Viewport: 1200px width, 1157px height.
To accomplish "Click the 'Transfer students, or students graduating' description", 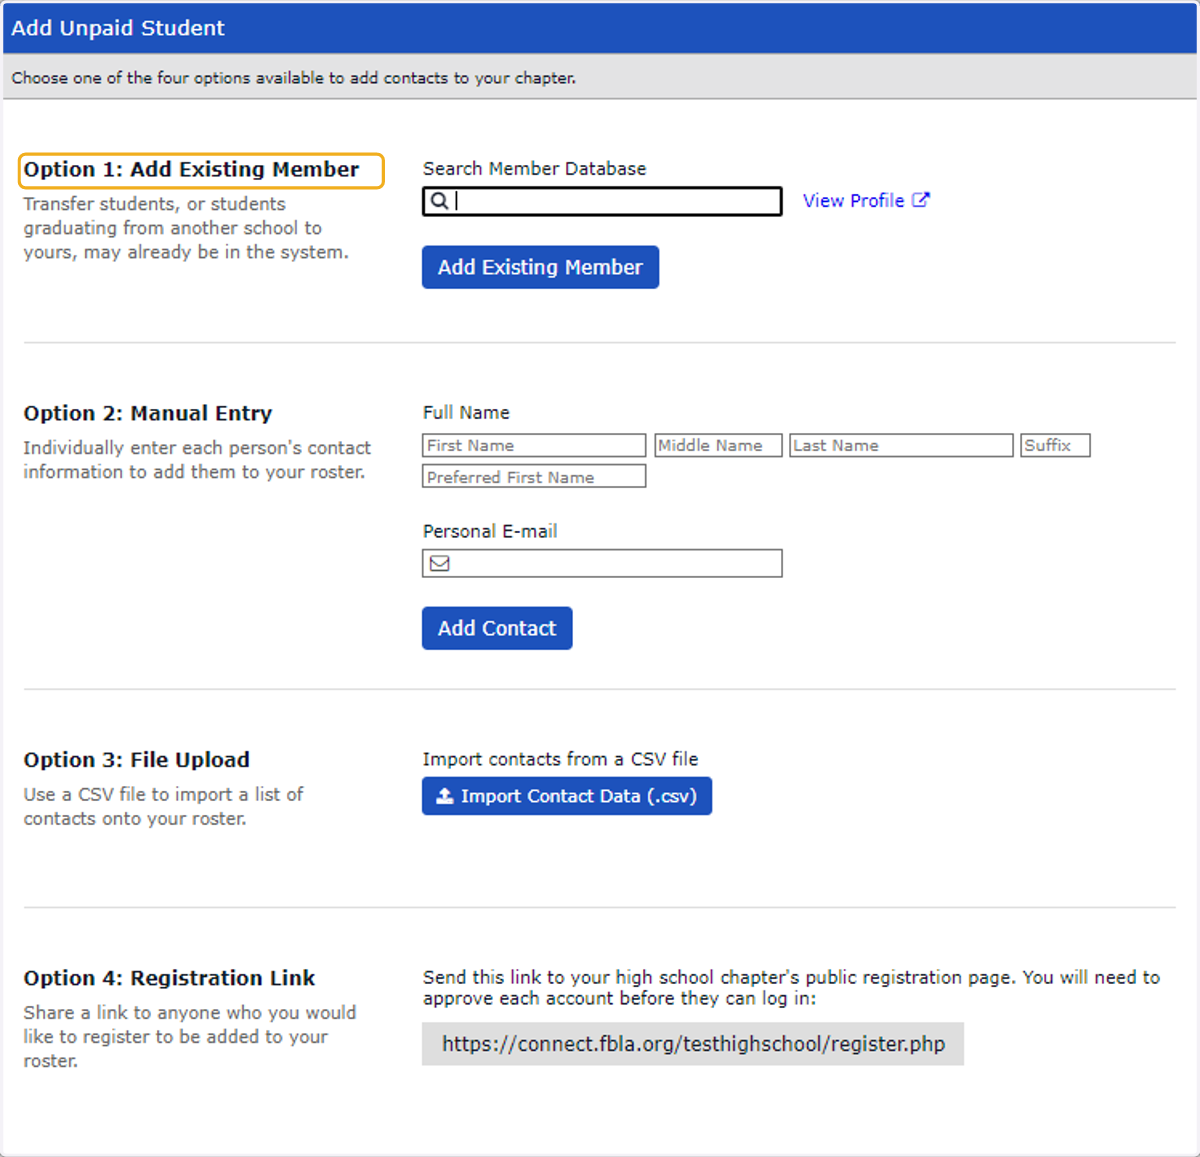I will (186, 228).
